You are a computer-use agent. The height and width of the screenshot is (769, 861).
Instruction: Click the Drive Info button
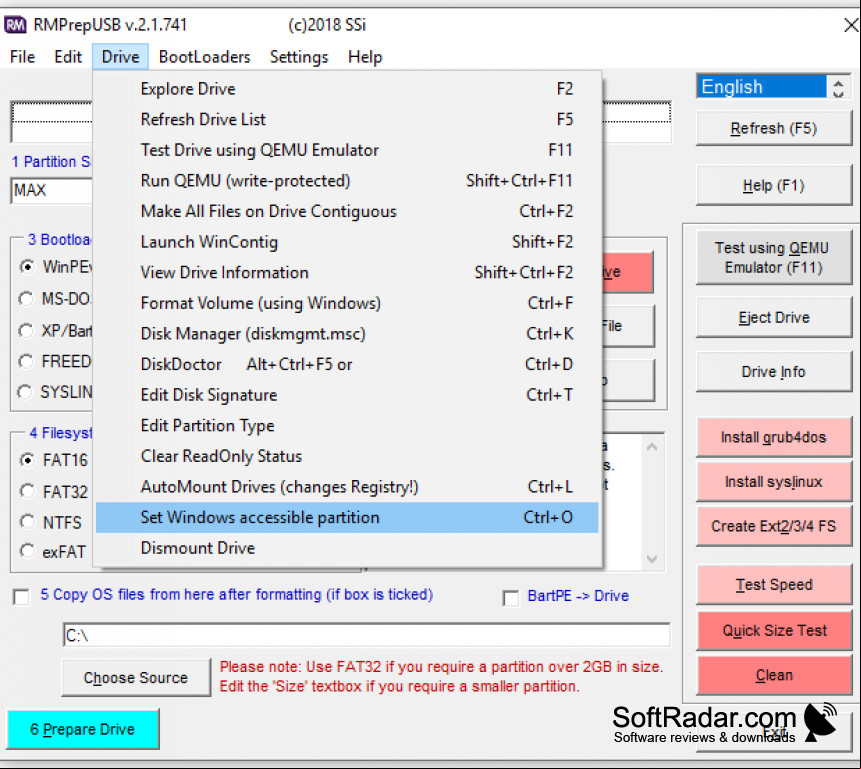(x=774, y=372)
